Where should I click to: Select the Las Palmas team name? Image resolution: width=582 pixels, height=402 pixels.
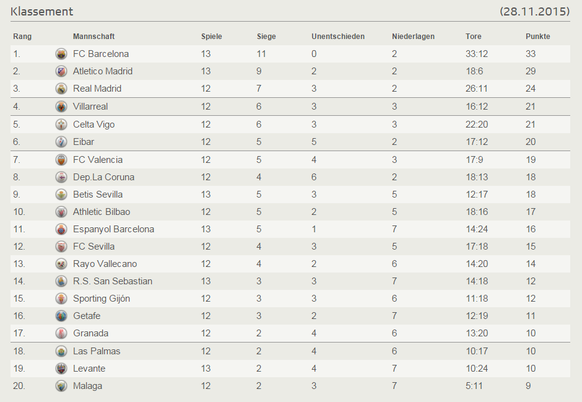(97, 351)
